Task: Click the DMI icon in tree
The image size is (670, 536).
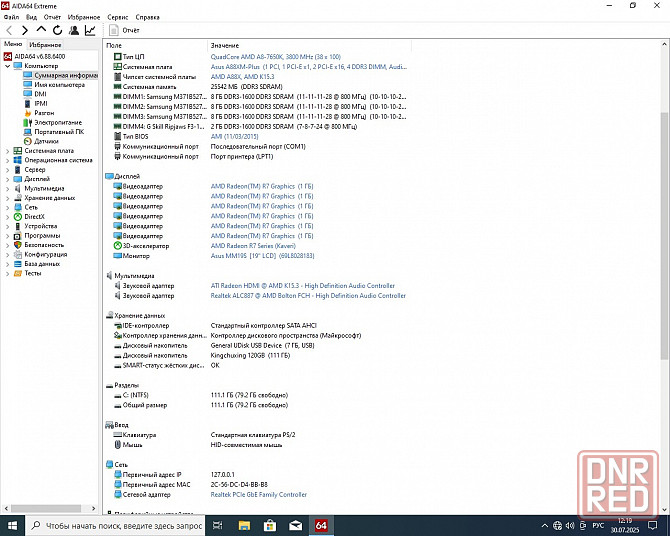Action: click(x=27, y=94)
